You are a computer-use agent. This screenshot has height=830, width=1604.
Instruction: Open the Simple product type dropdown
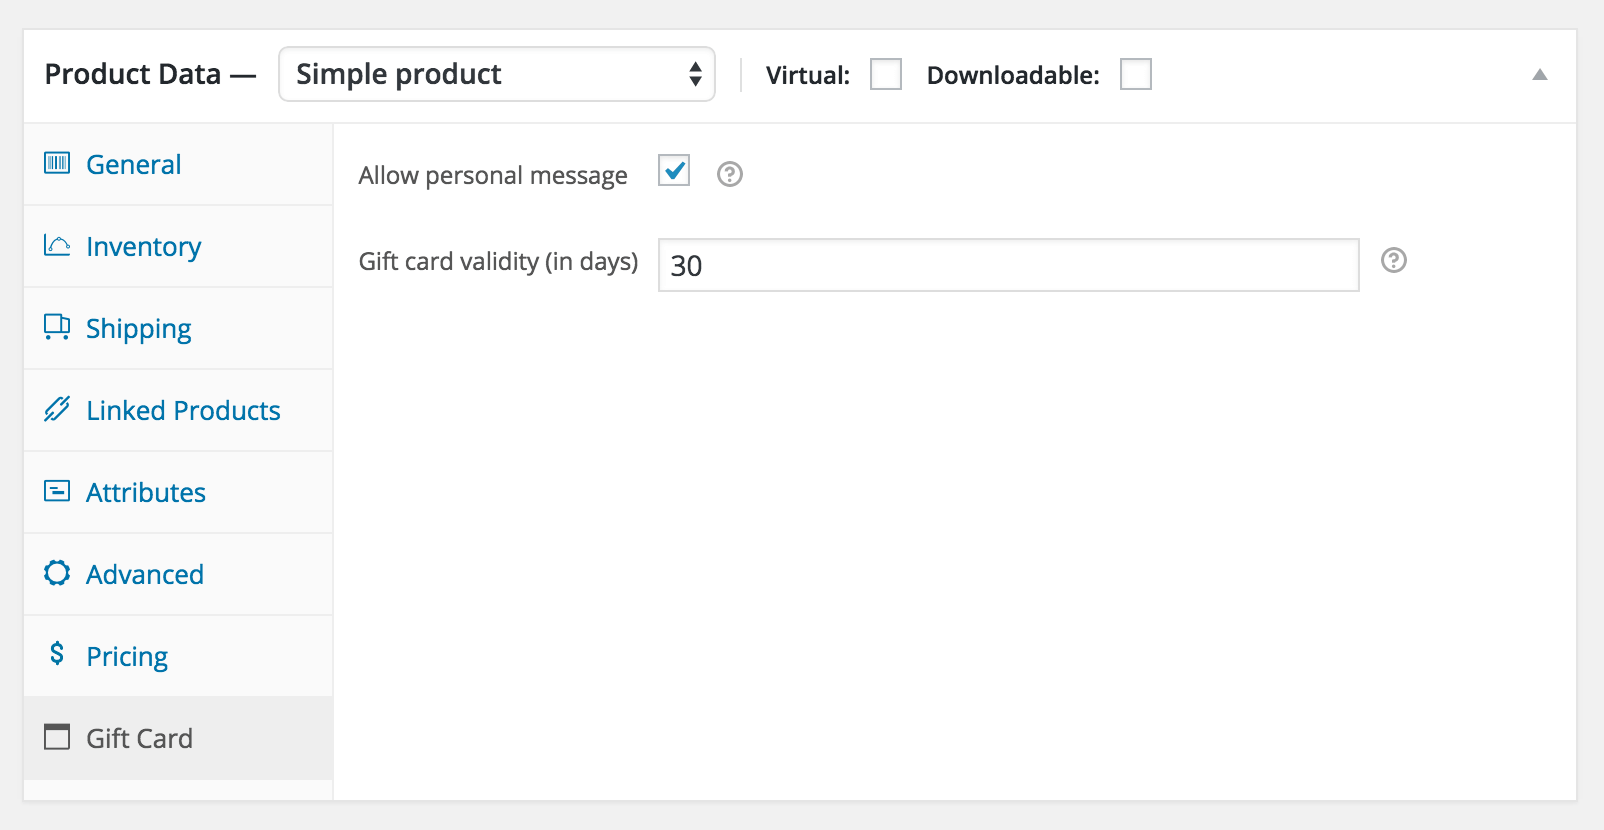[x=497, y=74]
